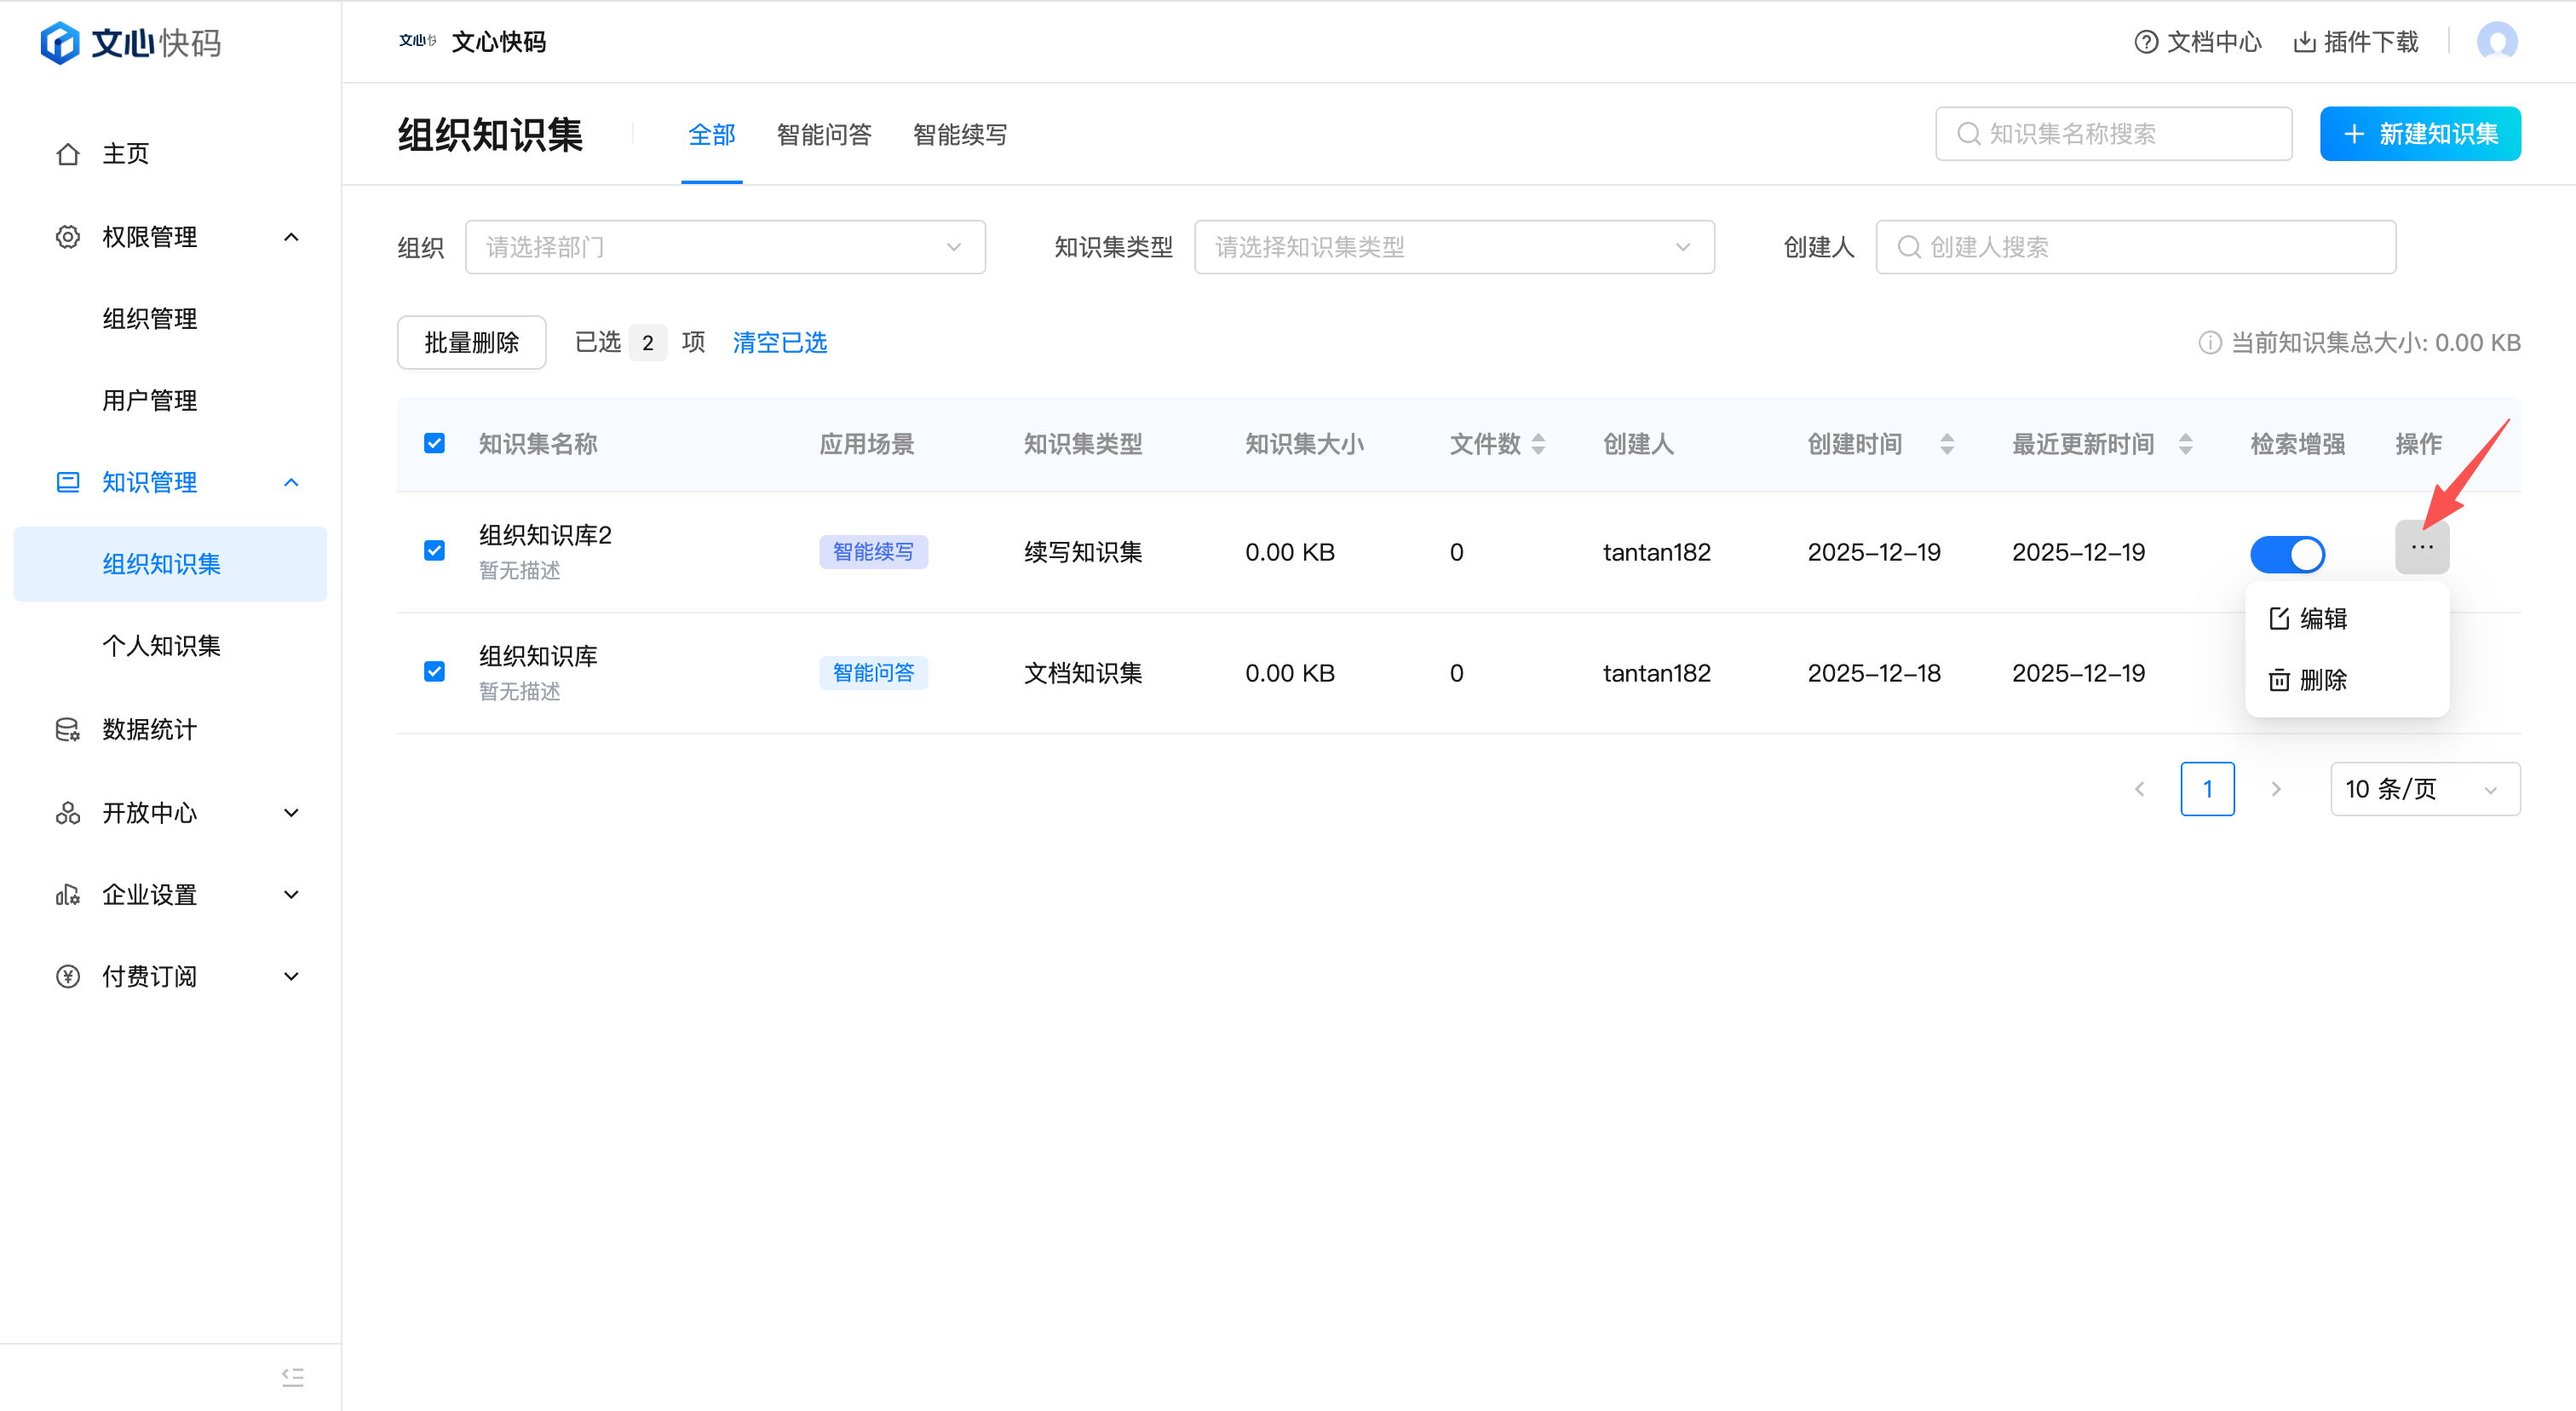Uncheck the 组织知识库 row checkbox

pos(434,671)
